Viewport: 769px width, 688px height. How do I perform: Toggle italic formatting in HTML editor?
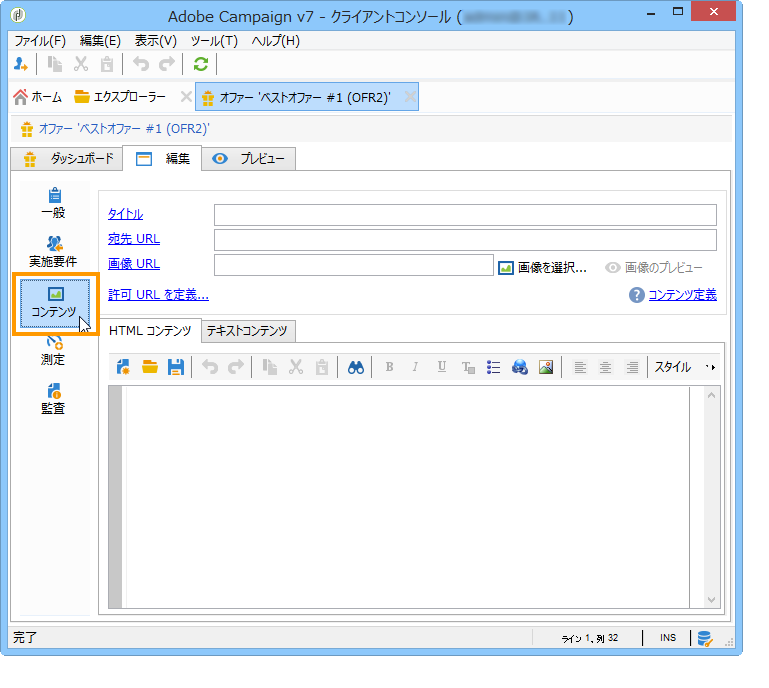pos(415,367)
